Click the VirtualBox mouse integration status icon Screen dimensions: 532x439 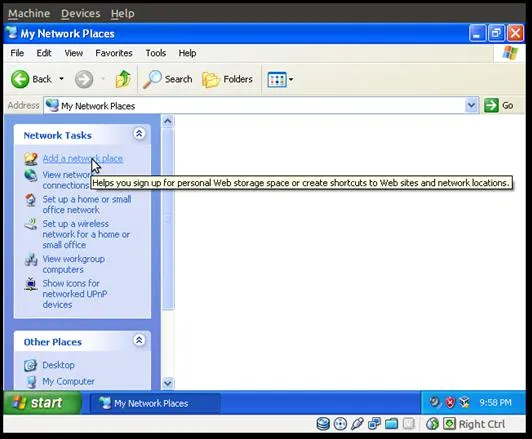click(x=432, y=424)
